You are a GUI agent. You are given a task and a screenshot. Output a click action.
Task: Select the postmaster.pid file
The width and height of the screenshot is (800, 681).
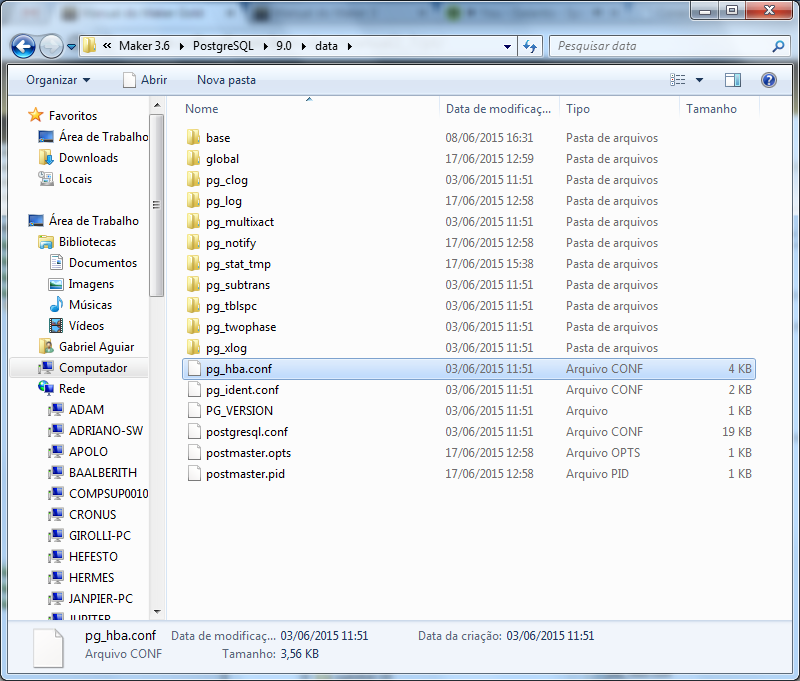click(x=245, y=474)
